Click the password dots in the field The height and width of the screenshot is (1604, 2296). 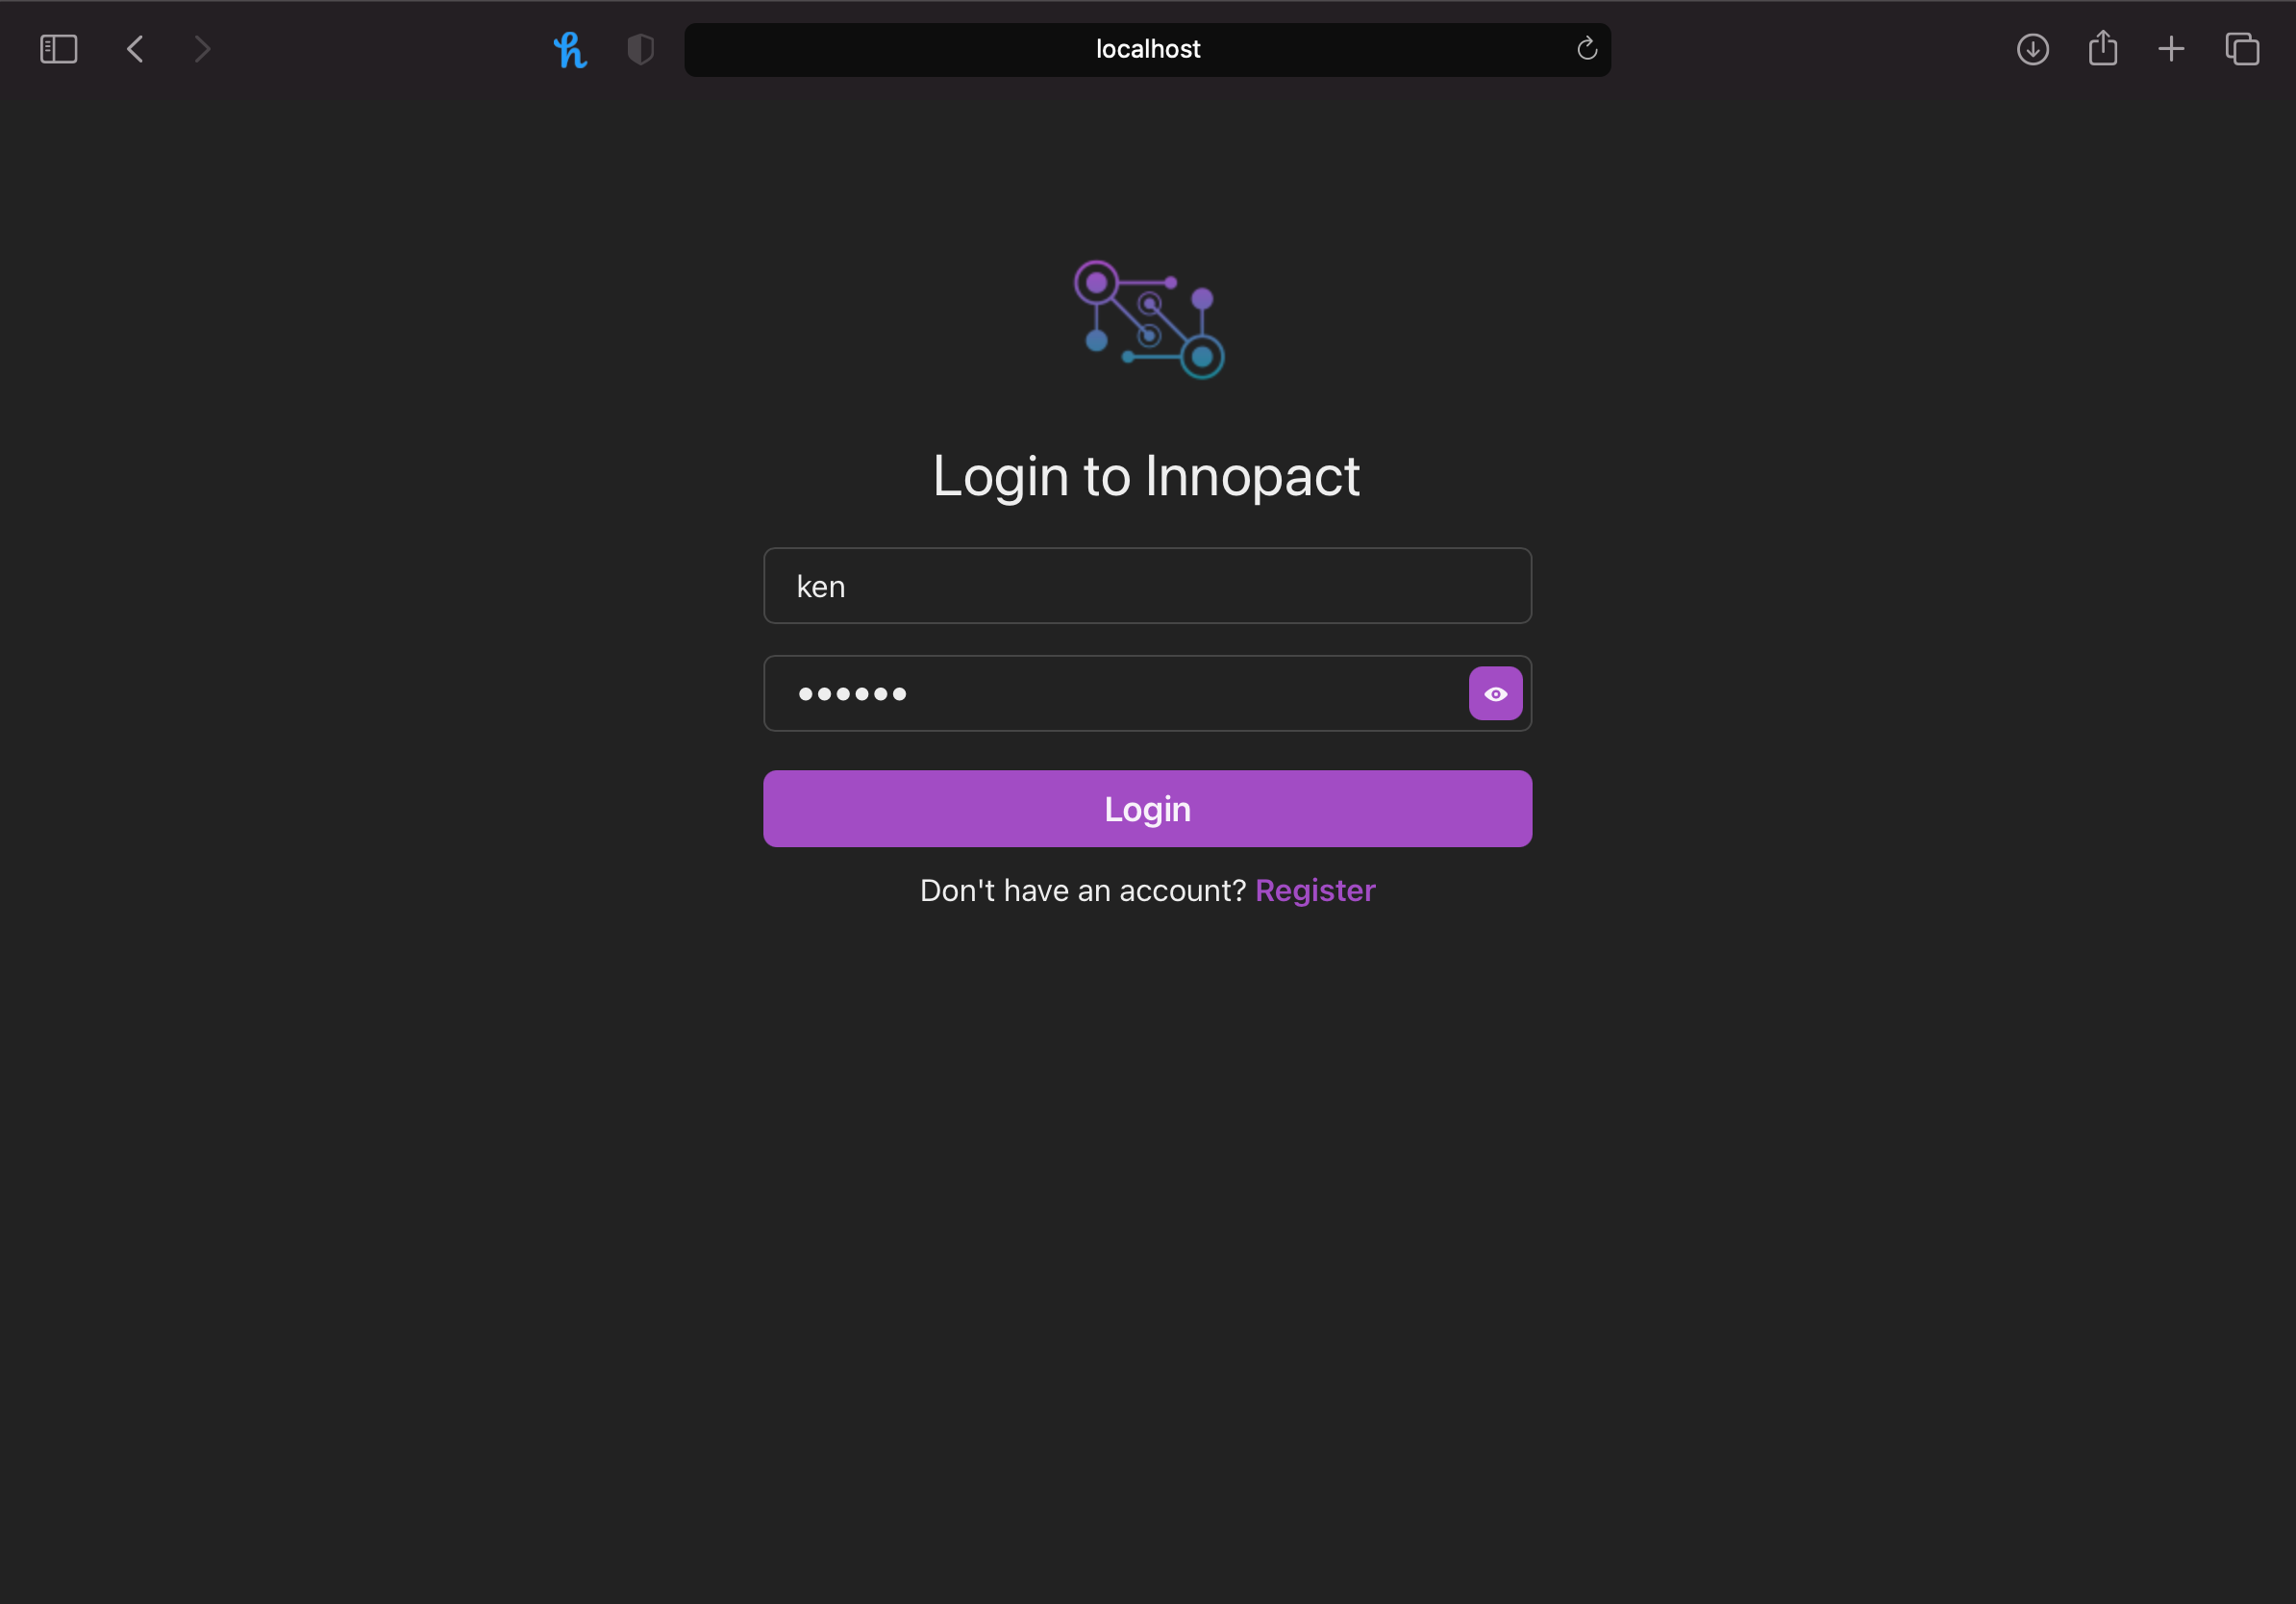pyautogui.click(x=852, y=693)
